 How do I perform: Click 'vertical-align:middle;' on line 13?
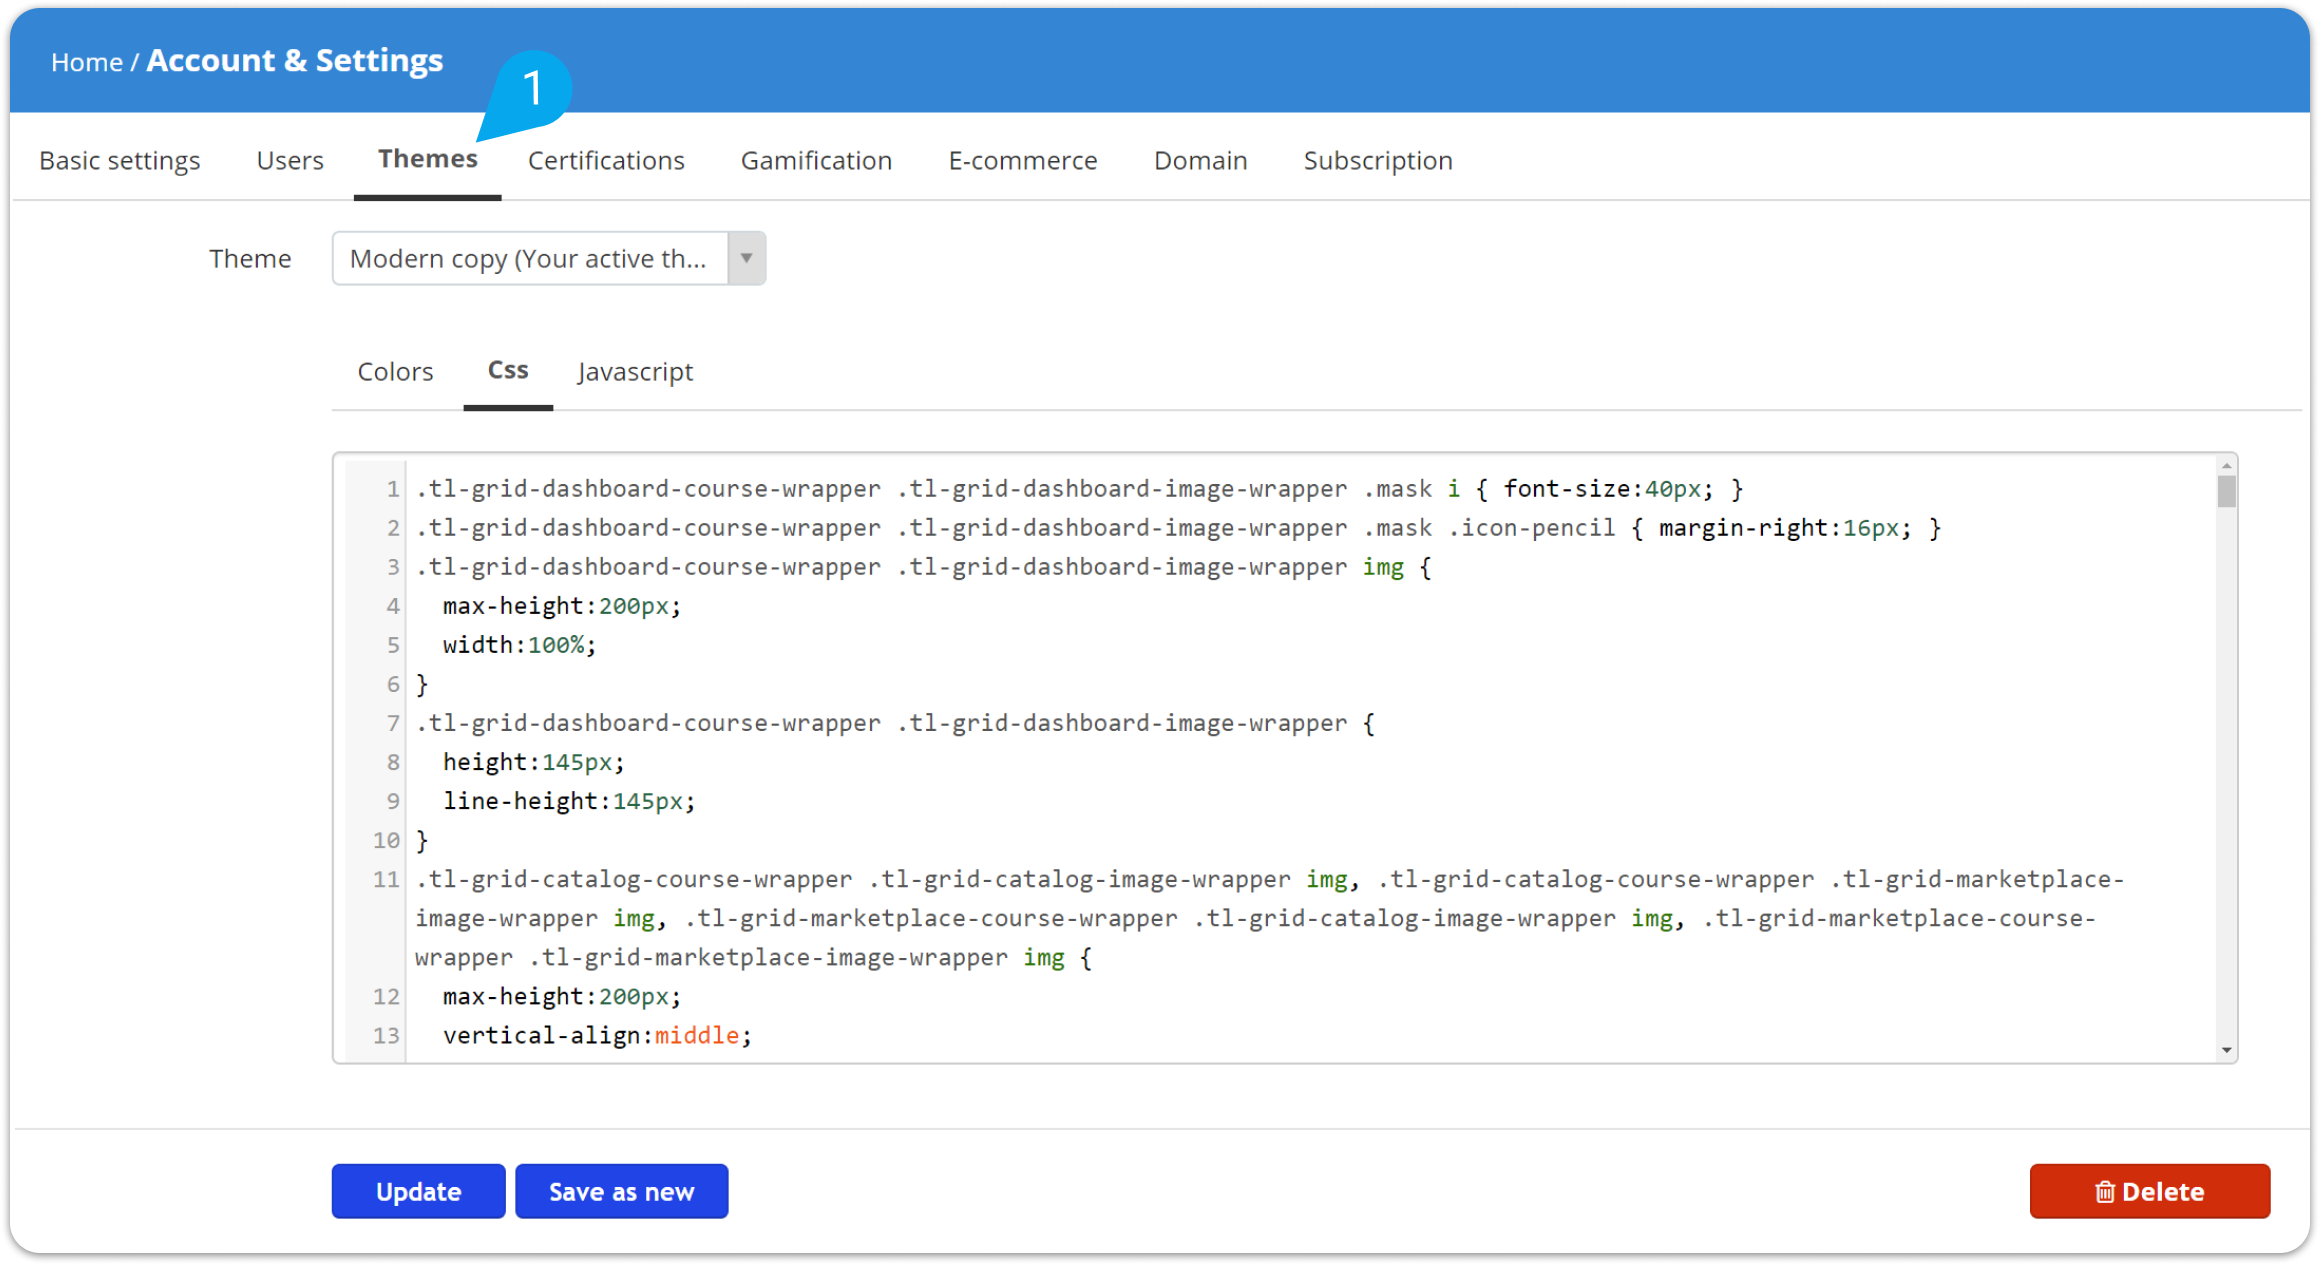tap(597, 1035)
